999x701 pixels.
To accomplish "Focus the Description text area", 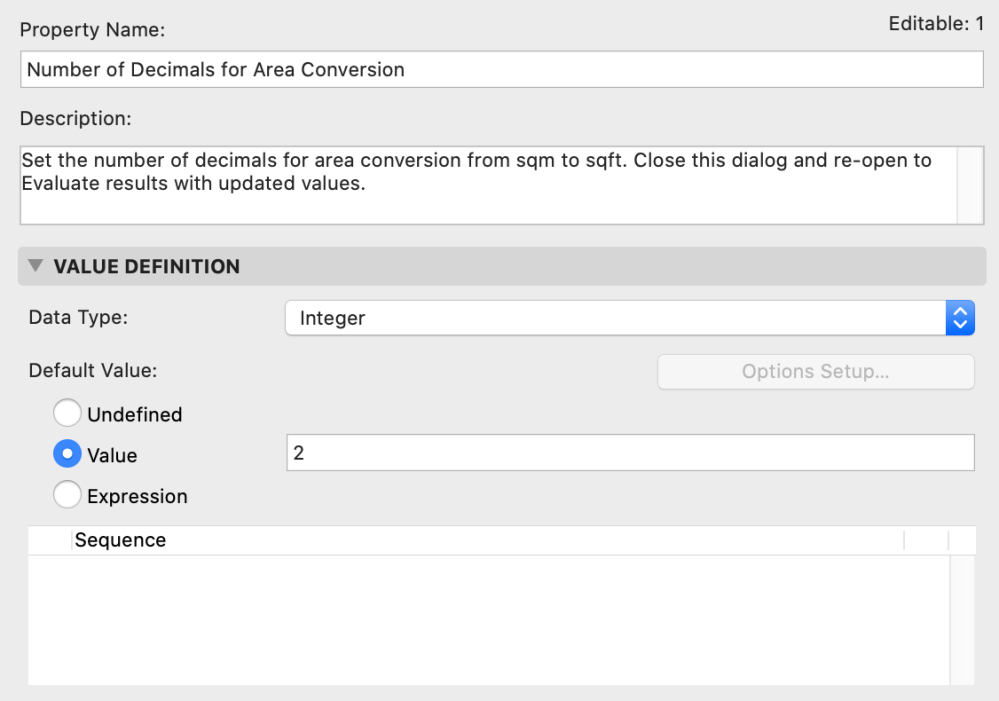I will point(488,185).
